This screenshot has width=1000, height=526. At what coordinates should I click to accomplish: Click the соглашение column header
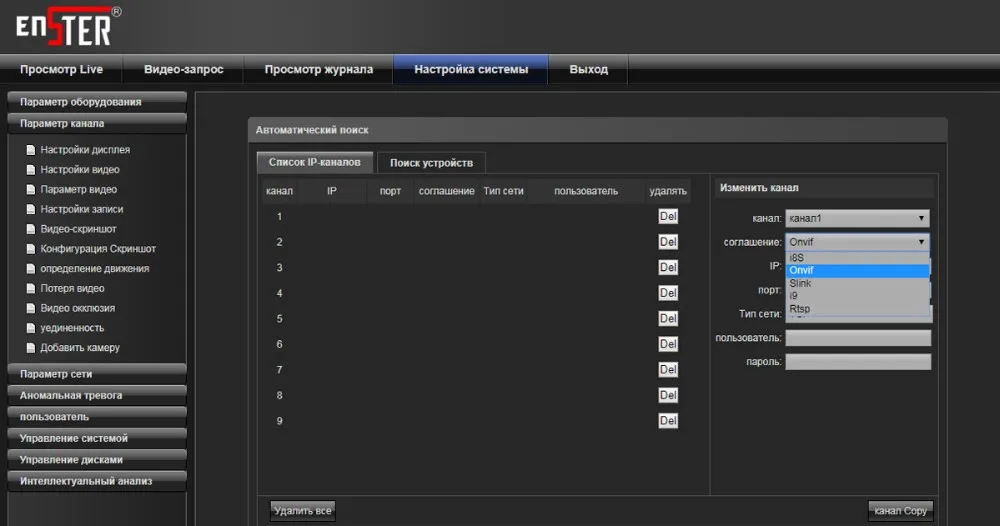coord(446,191)
